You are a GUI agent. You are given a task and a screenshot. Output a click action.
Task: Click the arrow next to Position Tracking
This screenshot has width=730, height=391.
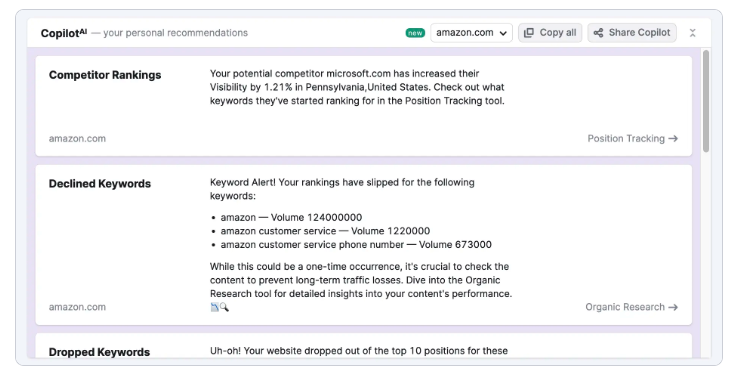click(x=673, y=139)
